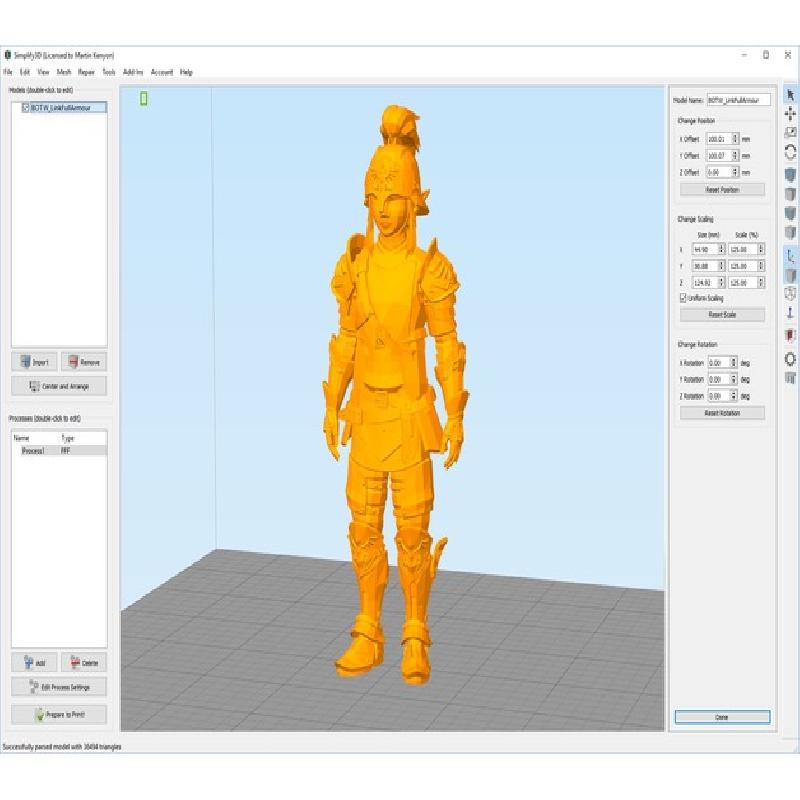
Task: Click the X Offset value field
Action: click(719, 139)
